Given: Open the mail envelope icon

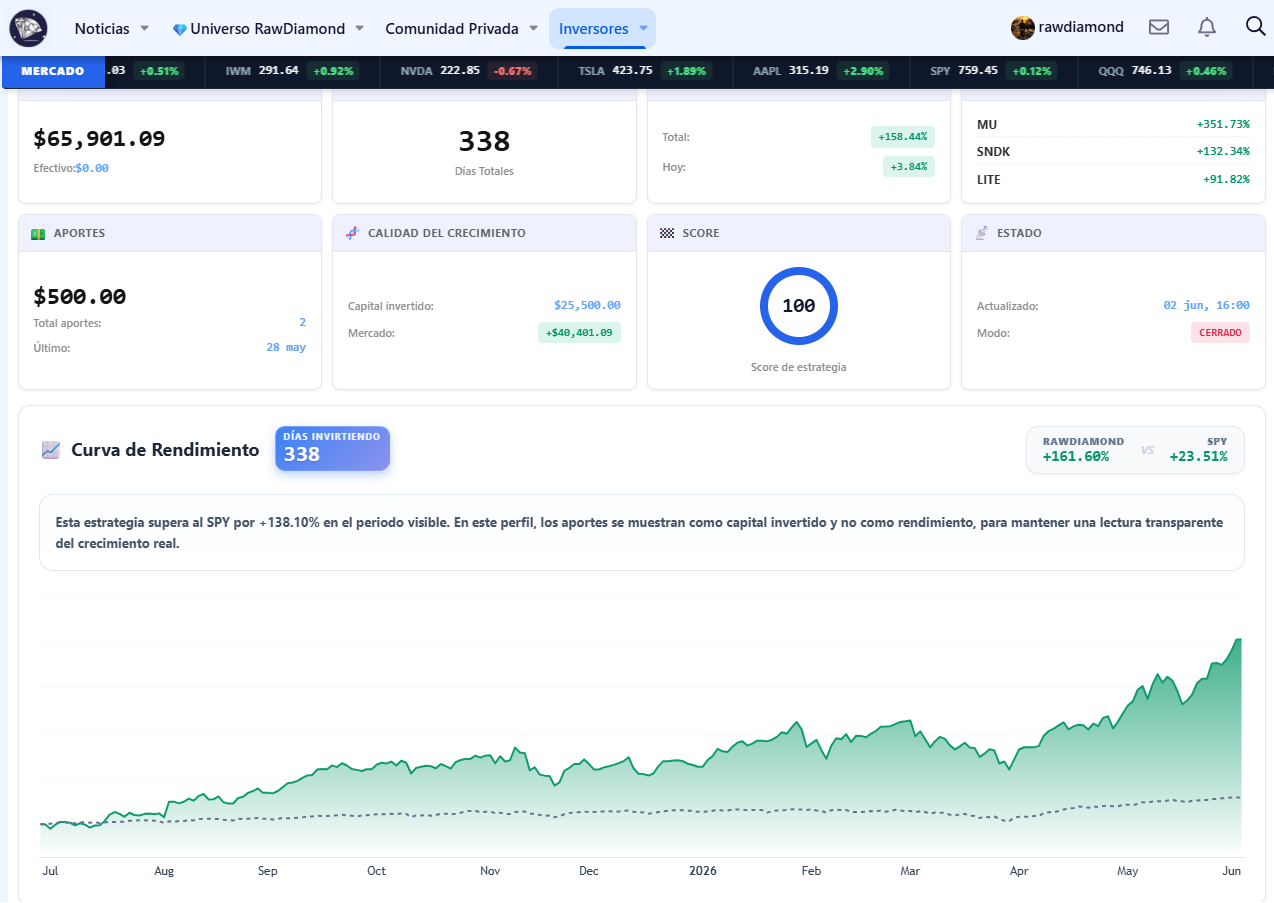Looking at the screenshot, I should click(x=1159, y=27).
